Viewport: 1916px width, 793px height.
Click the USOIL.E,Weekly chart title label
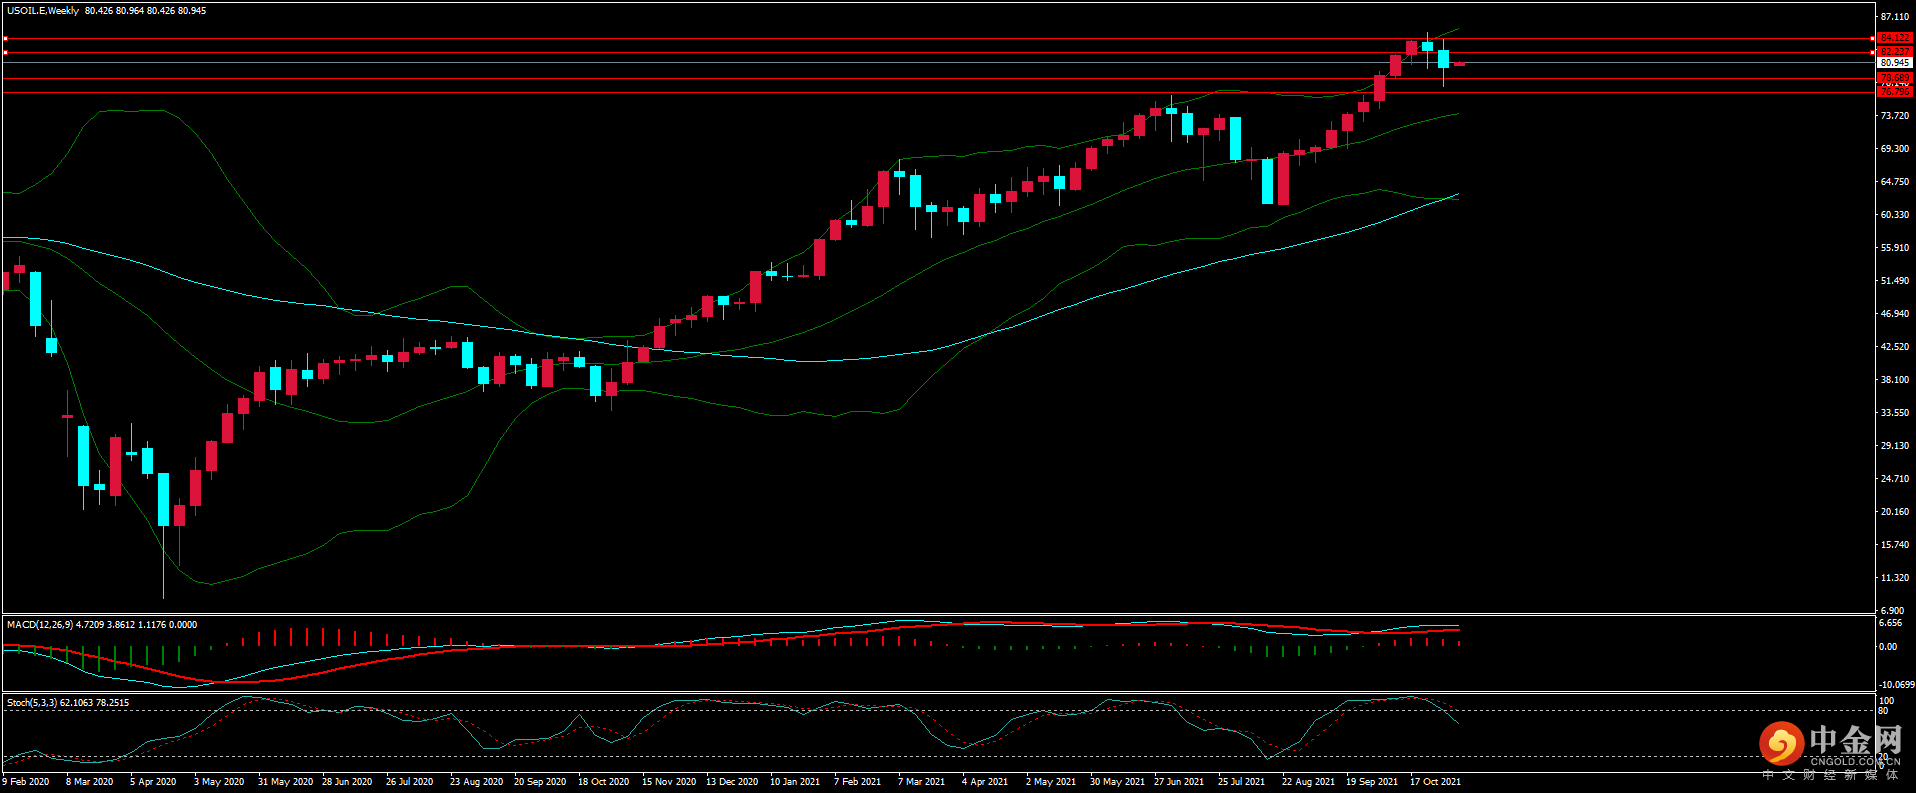[43, 11]
